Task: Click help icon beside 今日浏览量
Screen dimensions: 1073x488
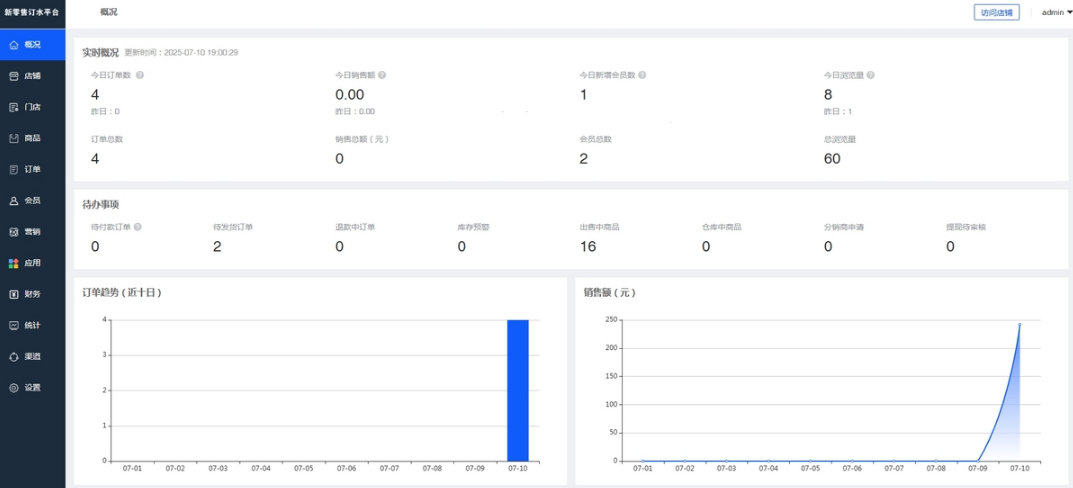Action: [x=872, y=75]
